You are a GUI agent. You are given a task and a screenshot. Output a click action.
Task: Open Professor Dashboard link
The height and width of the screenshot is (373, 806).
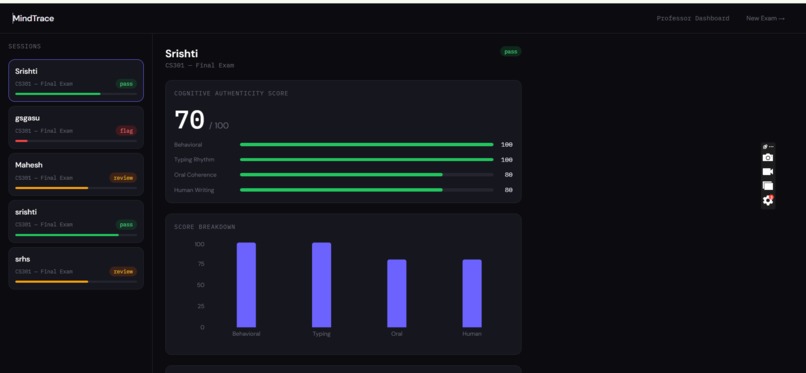coord(692,18)
